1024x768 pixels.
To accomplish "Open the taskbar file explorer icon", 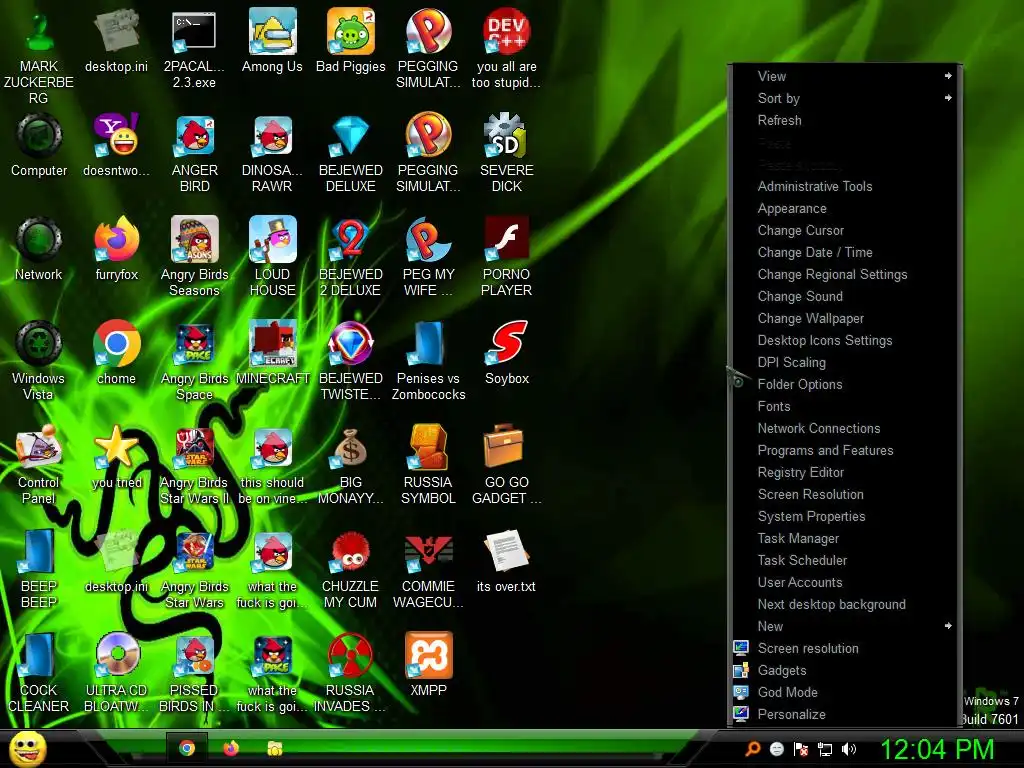I will coord(275,748).
